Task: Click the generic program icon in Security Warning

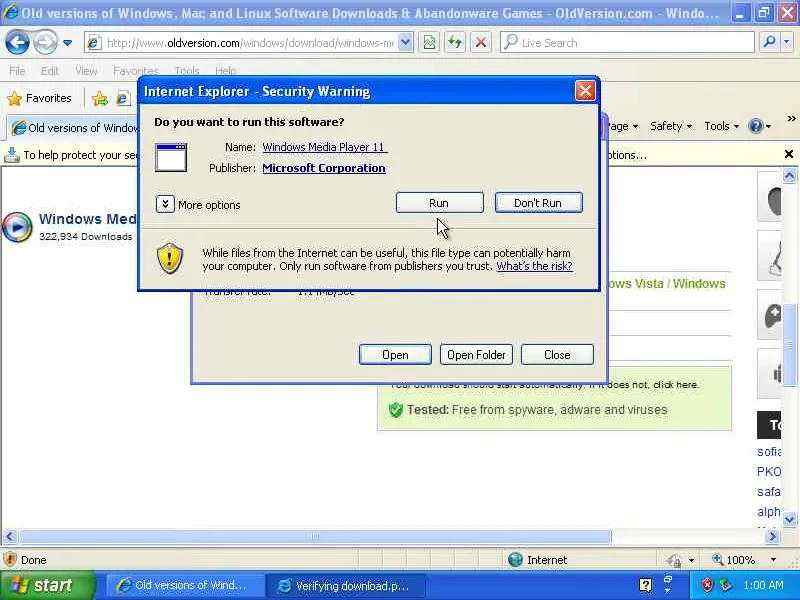Action: [x=171, y=157]
